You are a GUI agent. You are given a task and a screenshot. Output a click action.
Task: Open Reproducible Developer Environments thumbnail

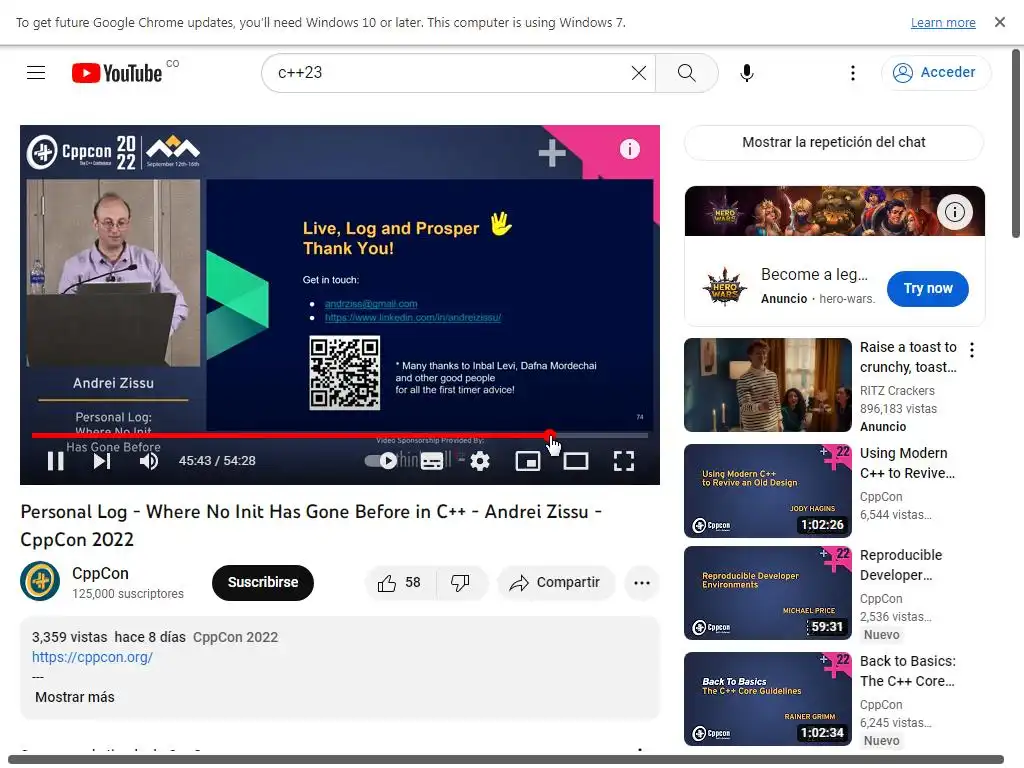coord(767,592)
